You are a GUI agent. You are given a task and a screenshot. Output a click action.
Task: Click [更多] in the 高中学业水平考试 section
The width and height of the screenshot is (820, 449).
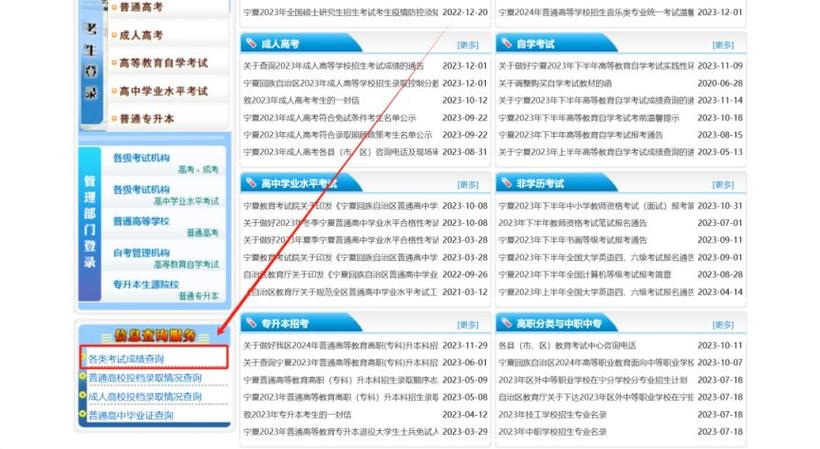tap(468, 185)
